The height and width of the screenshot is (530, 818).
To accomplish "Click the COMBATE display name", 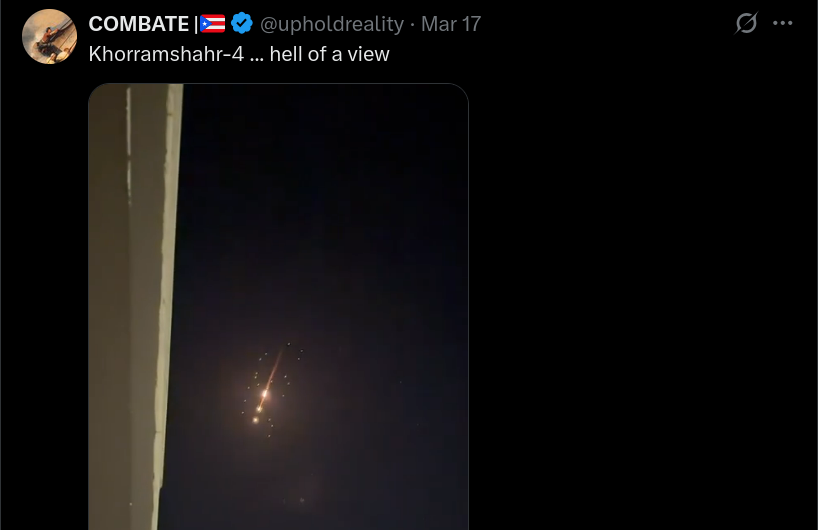I will tap(139, 24).
